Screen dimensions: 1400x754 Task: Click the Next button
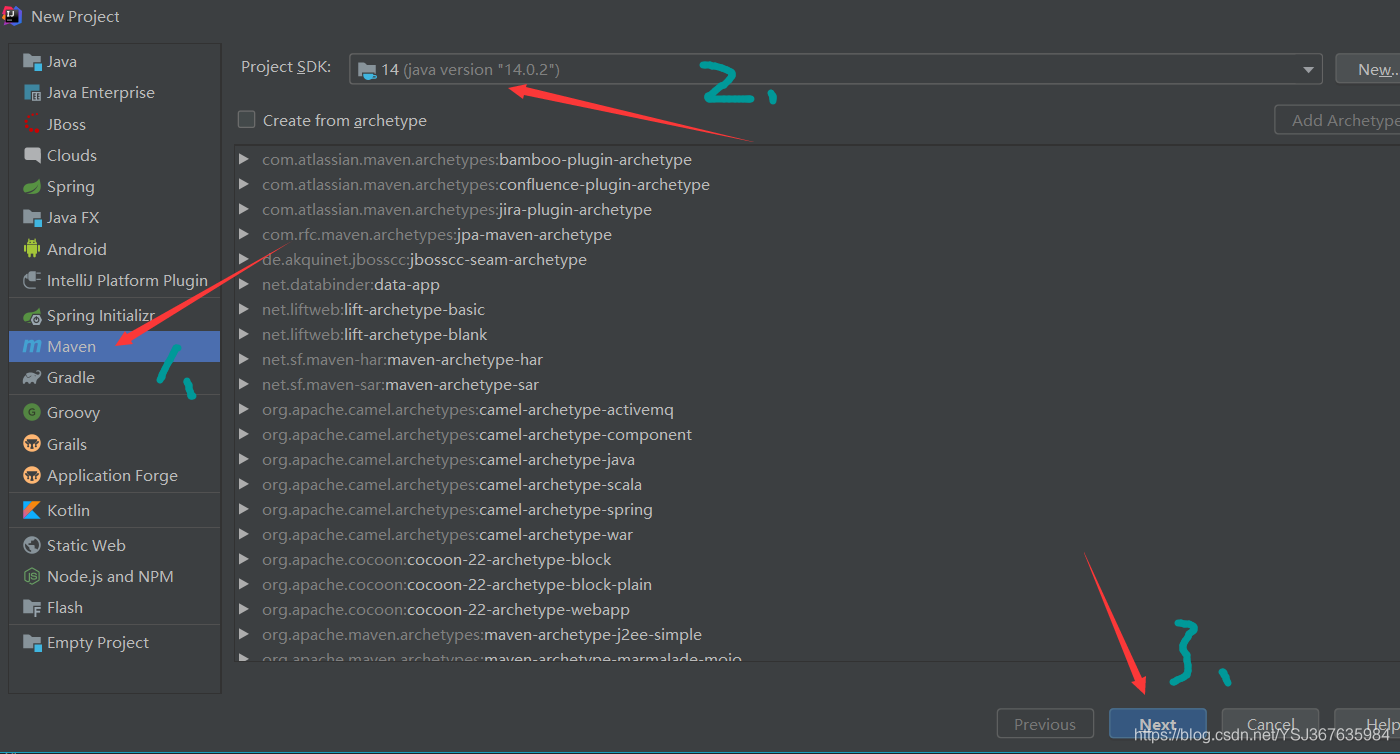1157,724
